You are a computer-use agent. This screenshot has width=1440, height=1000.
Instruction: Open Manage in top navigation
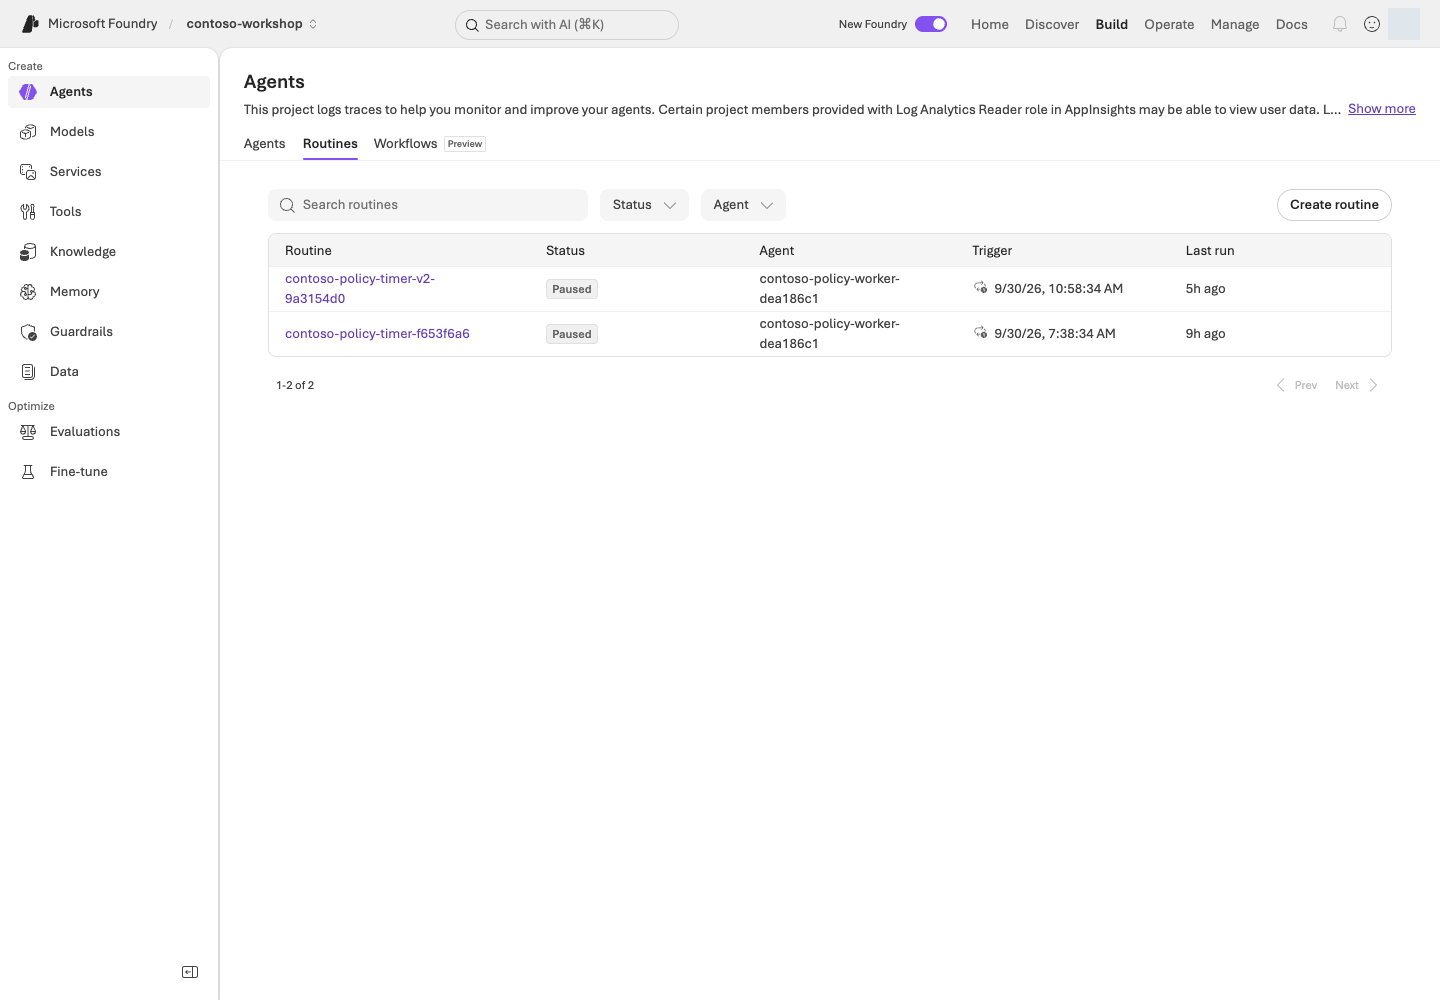1235,24
